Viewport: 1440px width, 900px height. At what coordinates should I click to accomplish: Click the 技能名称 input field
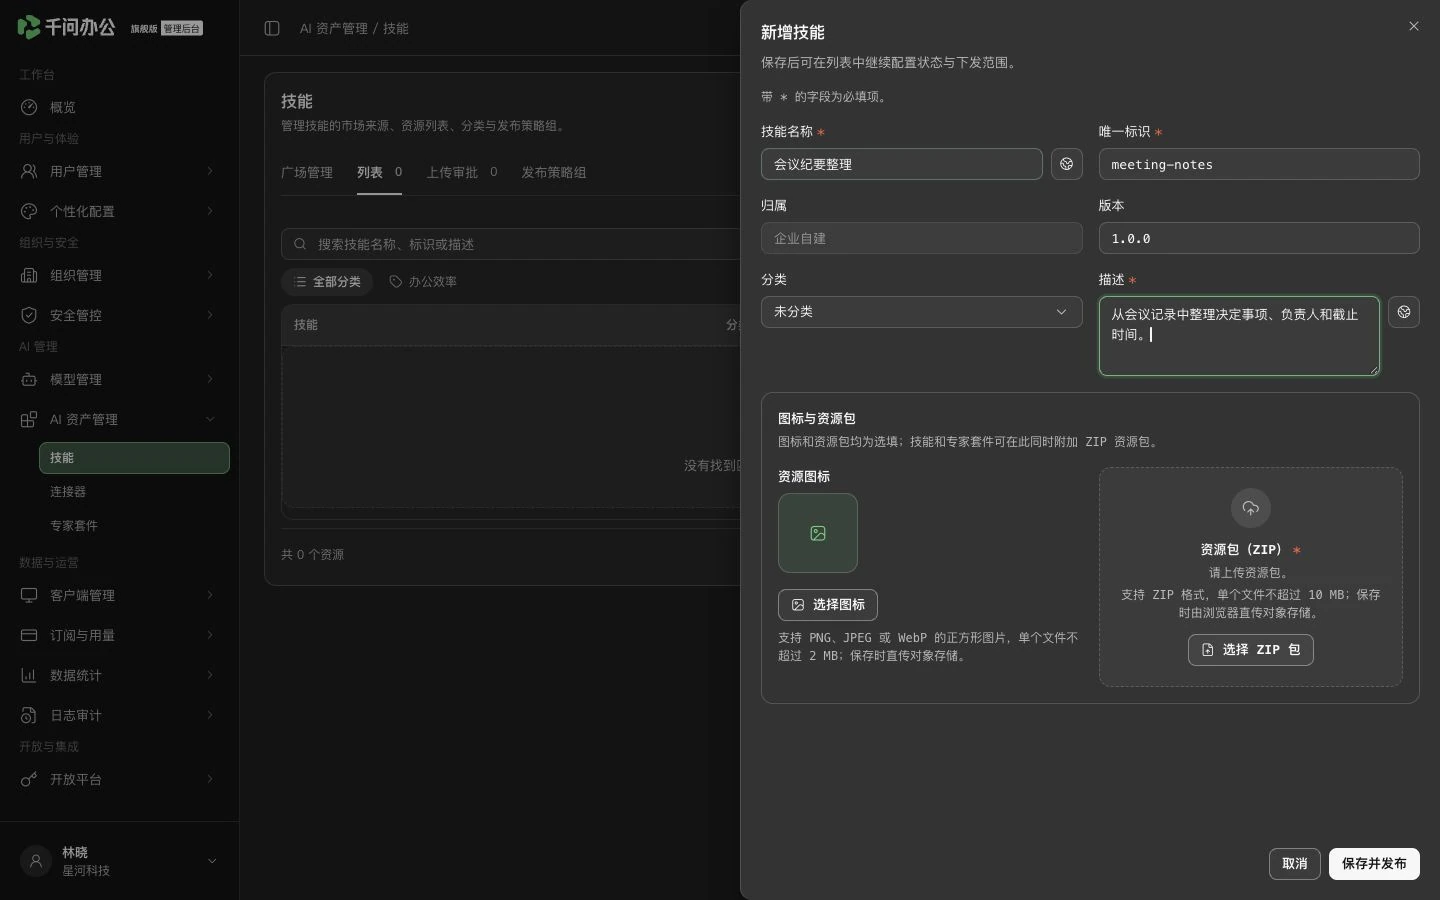[x=902, y=164]
